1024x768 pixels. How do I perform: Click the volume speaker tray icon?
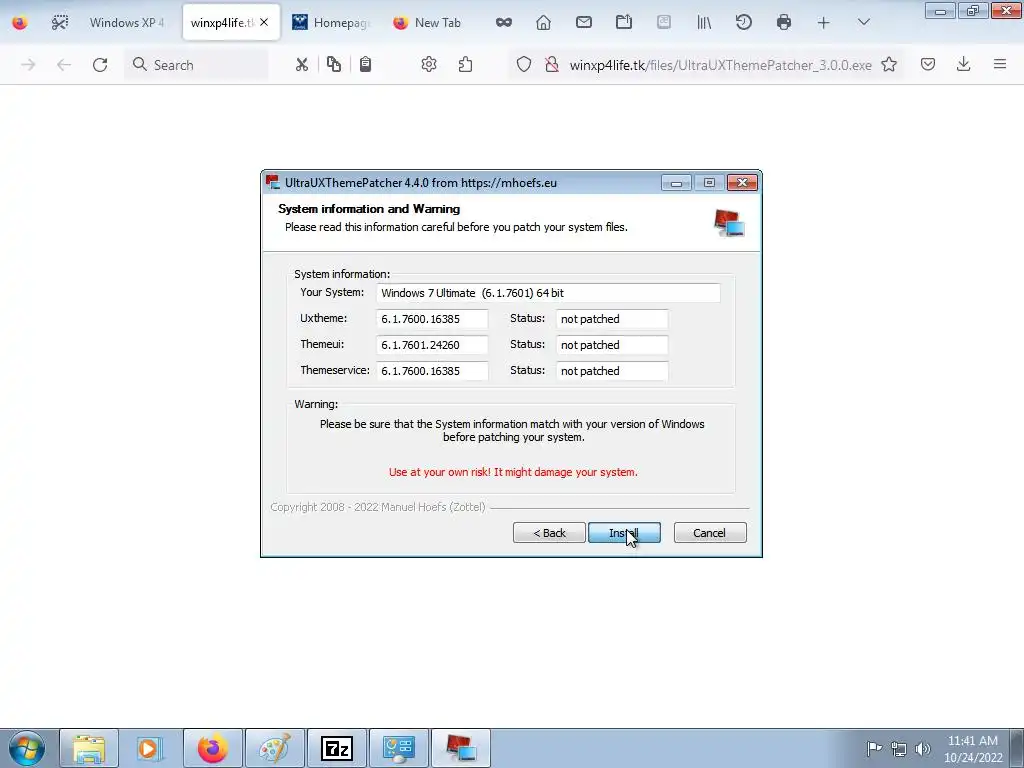[923, 749]
